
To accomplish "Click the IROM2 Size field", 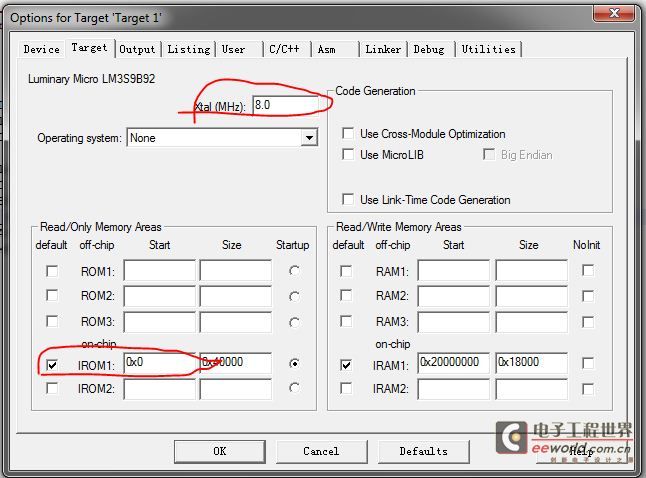I will coord(236,389).
